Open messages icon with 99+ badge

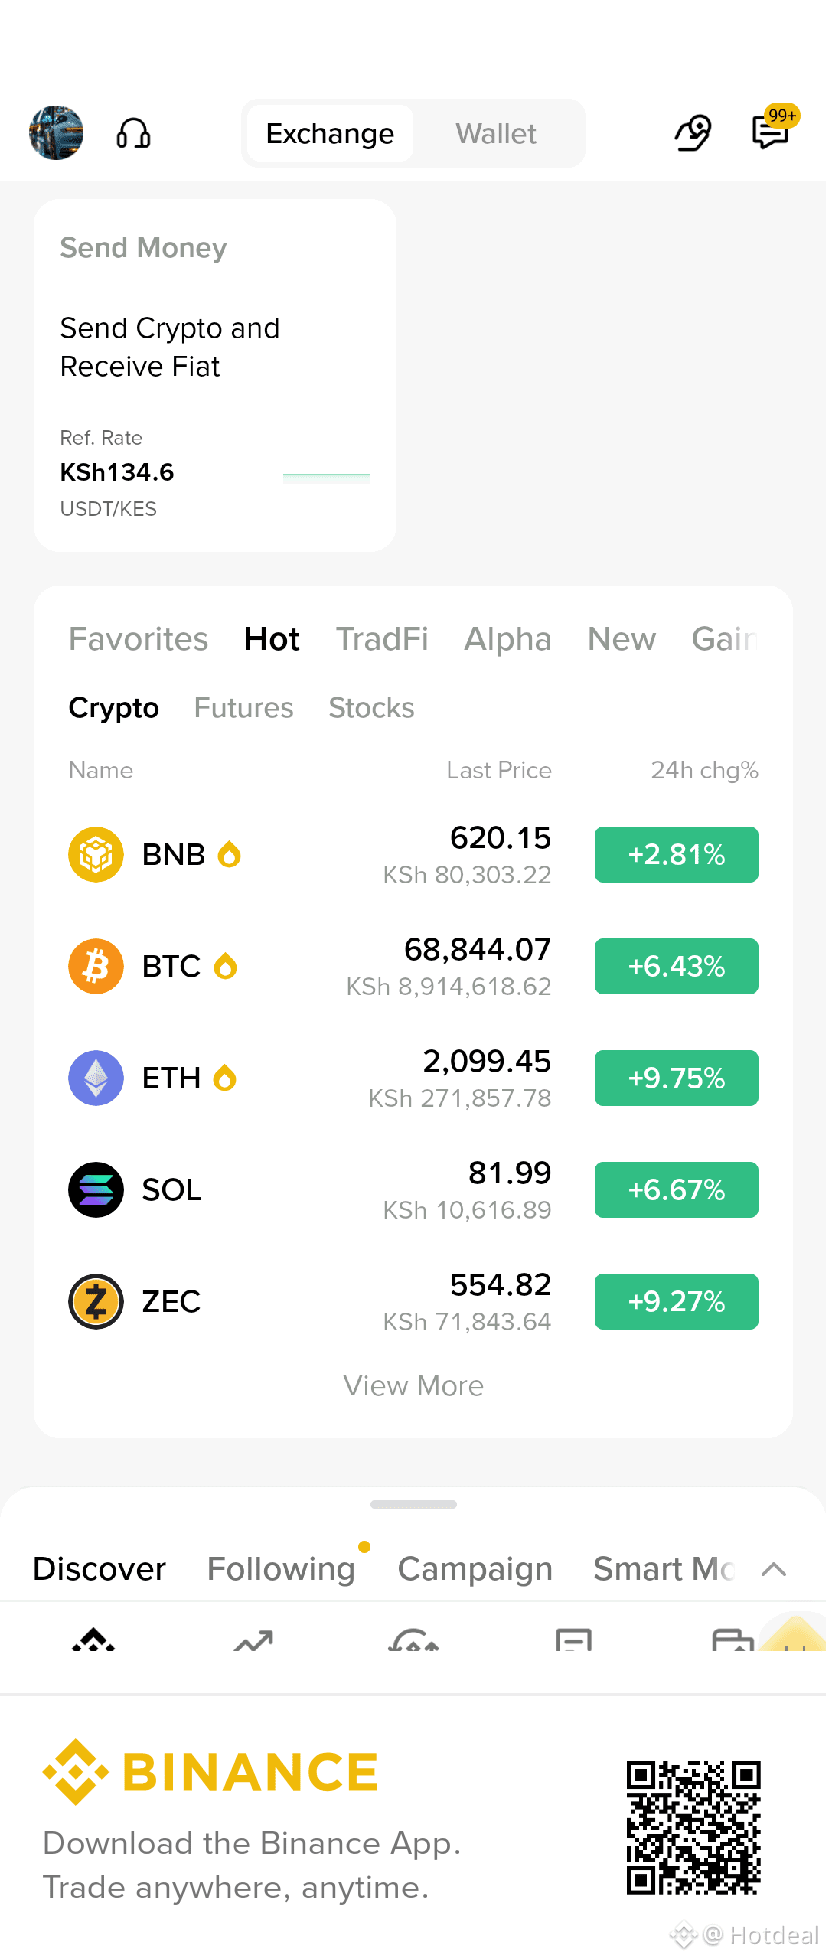coord(774,129)
